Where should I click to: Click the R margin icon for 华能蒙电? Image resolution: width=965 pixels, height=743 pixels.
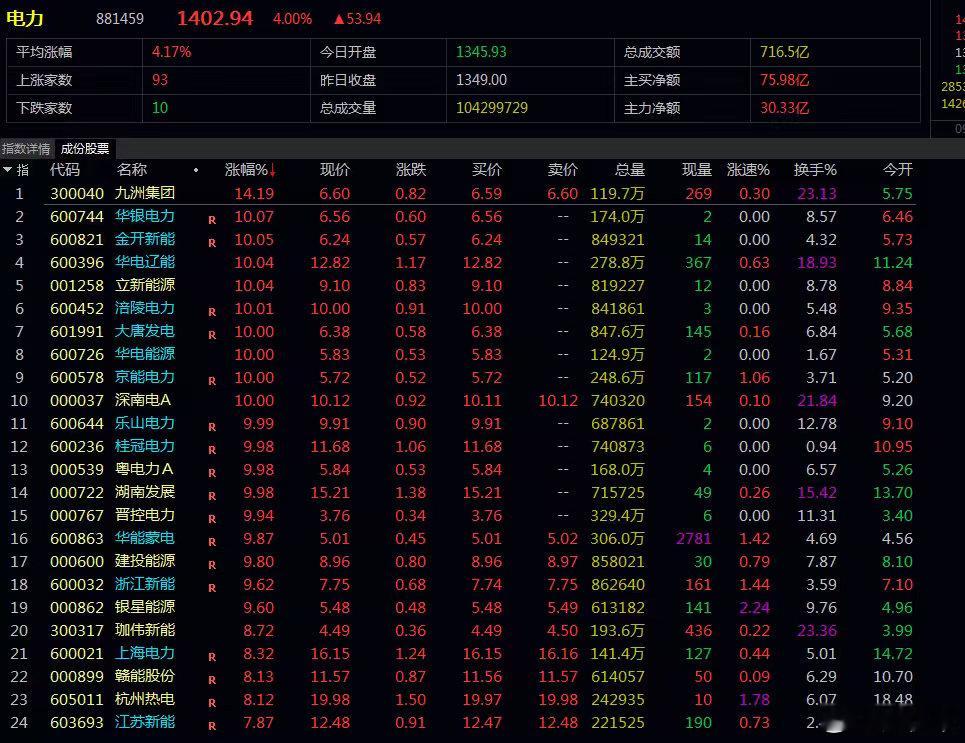pos(212,542)
